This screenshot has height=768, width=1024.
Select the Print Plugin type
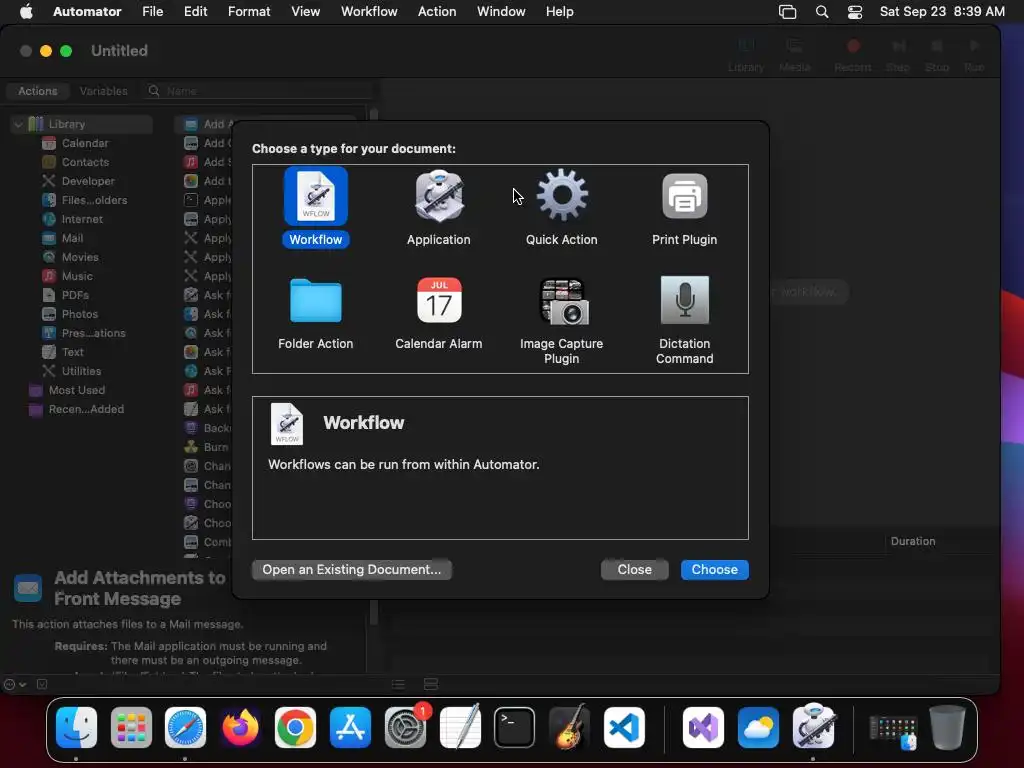click(684, 207)
